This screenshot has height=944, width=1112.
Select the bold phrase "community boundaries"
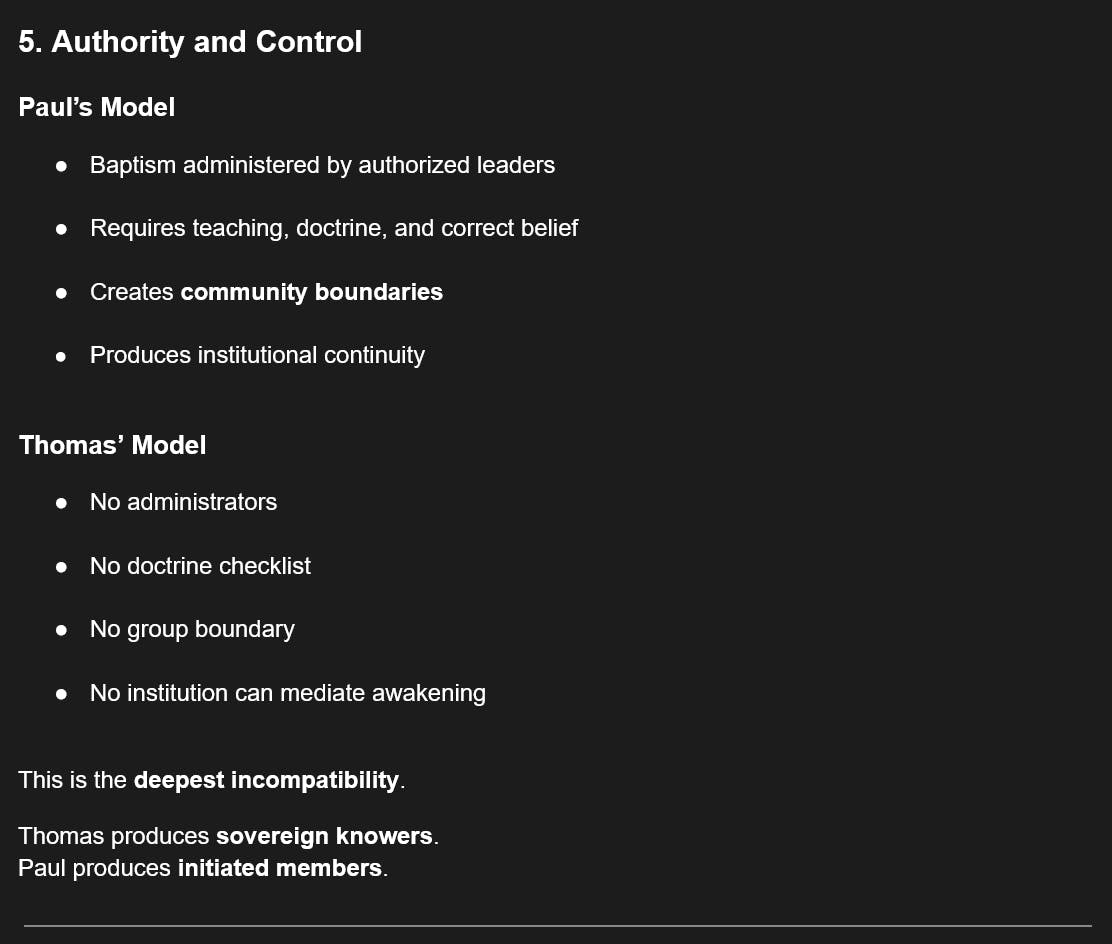pyautogui.click(x=311, y=292)
